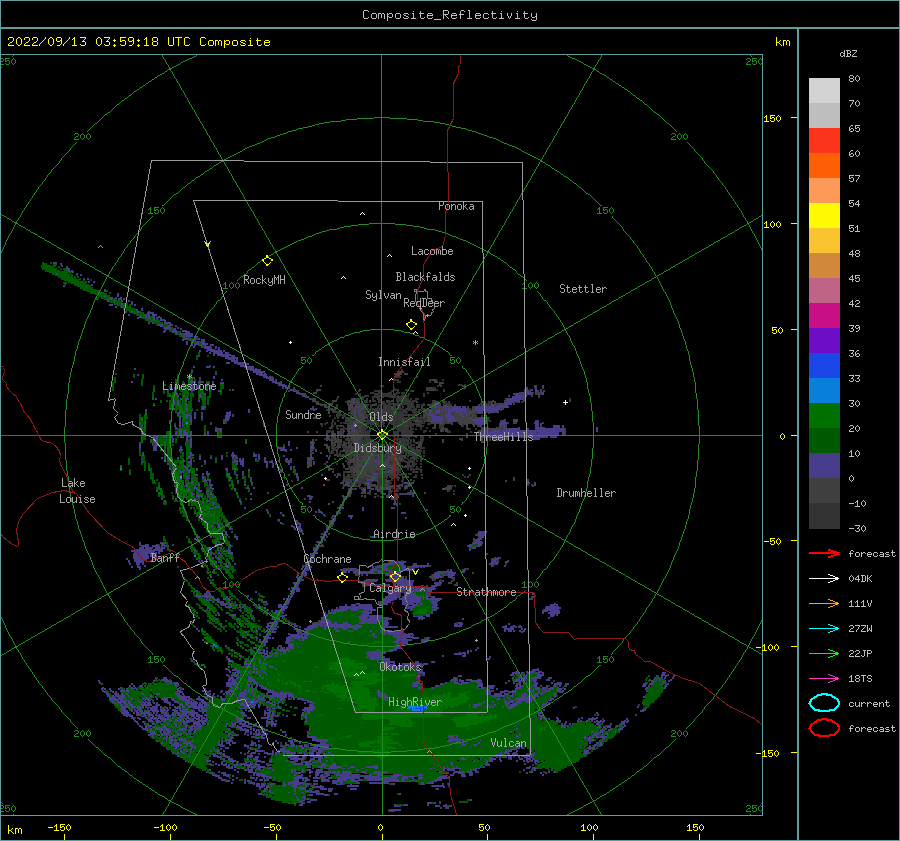Click the yellow diamond marker near RockyMH
The width and height of the screenshot is (900, 841).
267,261
